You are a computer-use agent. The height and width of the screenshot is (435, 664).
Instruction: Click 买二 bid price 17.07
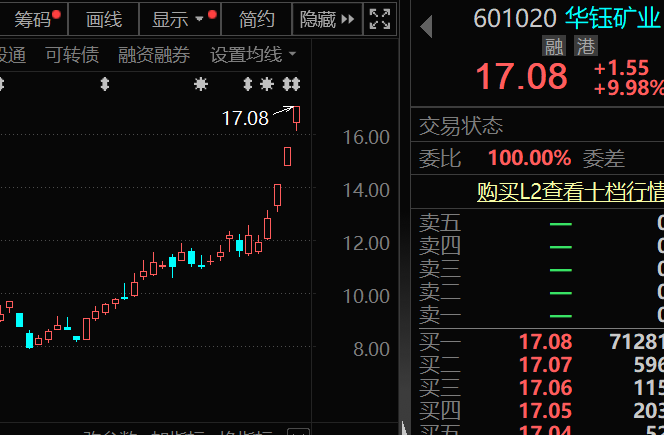tap(545, 365)
